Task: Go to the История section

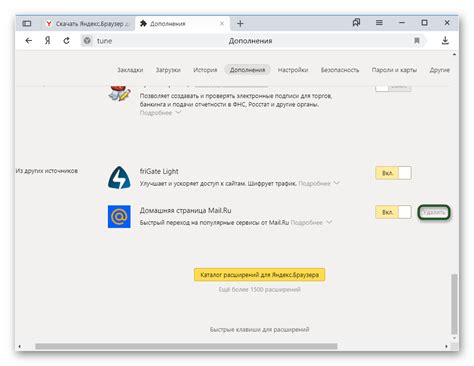Action: pos(205,70)
